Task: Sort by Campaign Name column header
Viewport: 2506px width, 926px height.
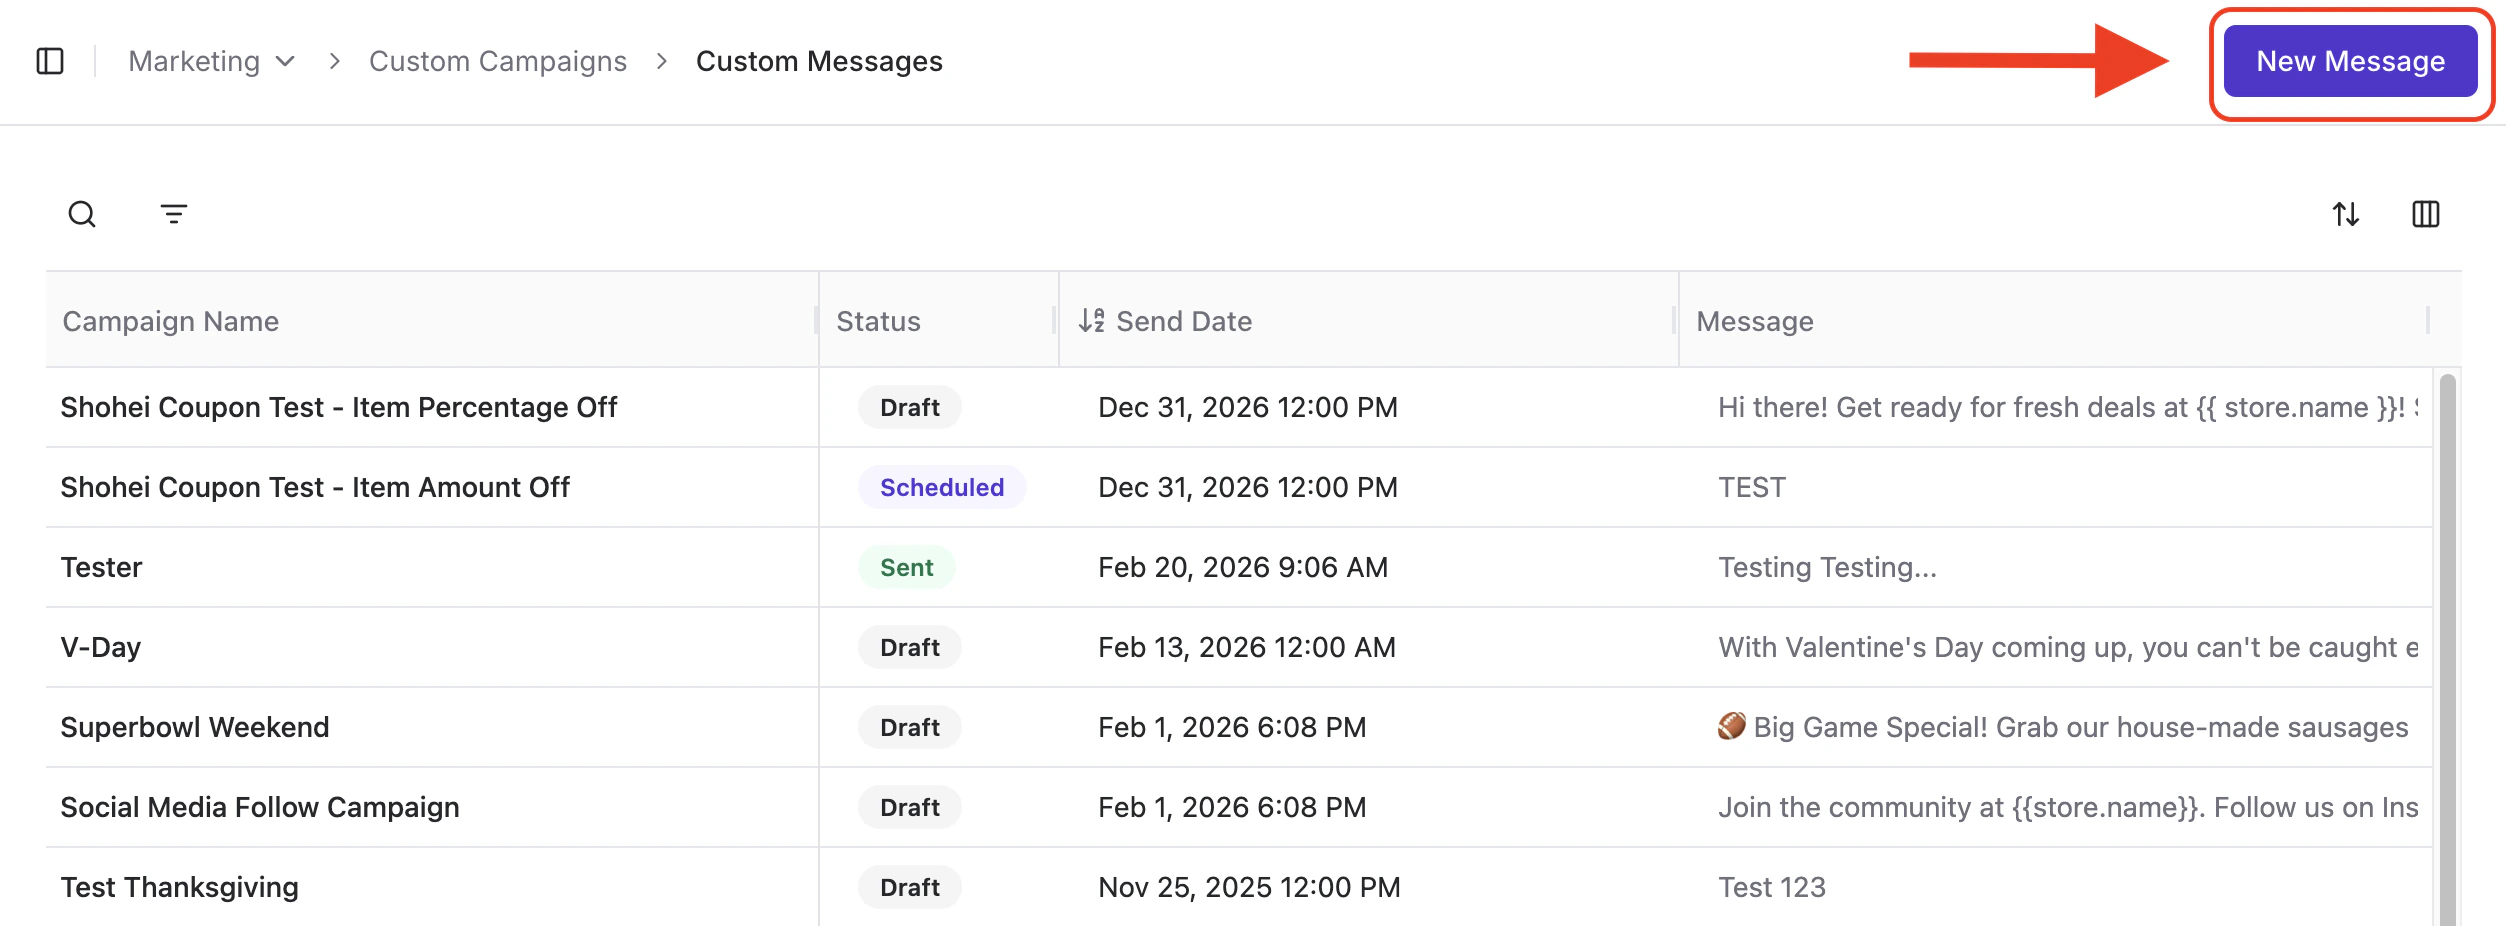Action: (171, 321)
